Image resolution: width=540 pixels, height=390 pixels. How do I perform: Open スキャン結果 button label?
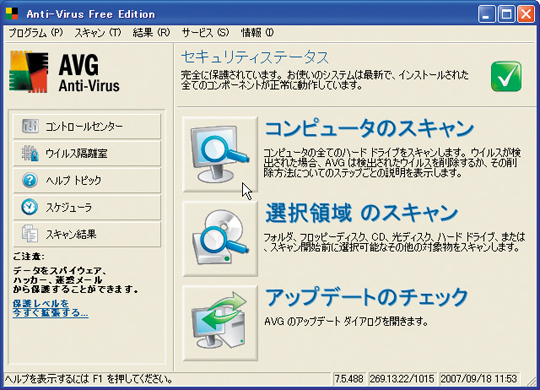tap(71, 235)
